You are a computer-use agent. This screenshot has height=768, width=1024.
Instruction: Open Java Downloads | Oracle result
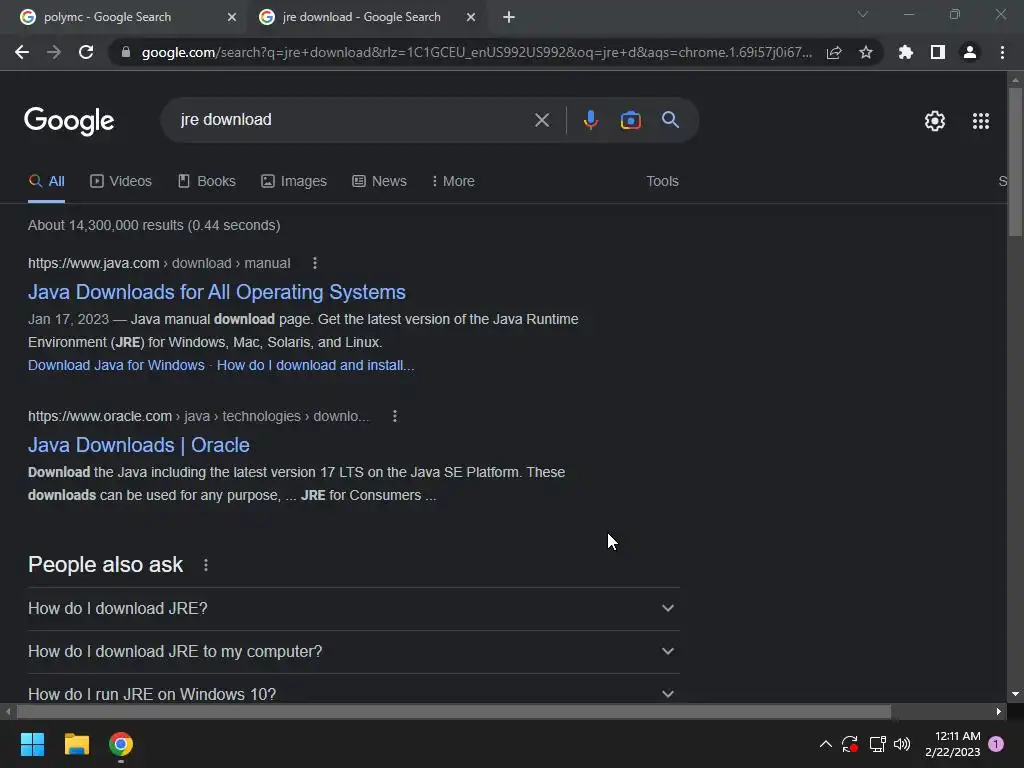pos(138,445)
